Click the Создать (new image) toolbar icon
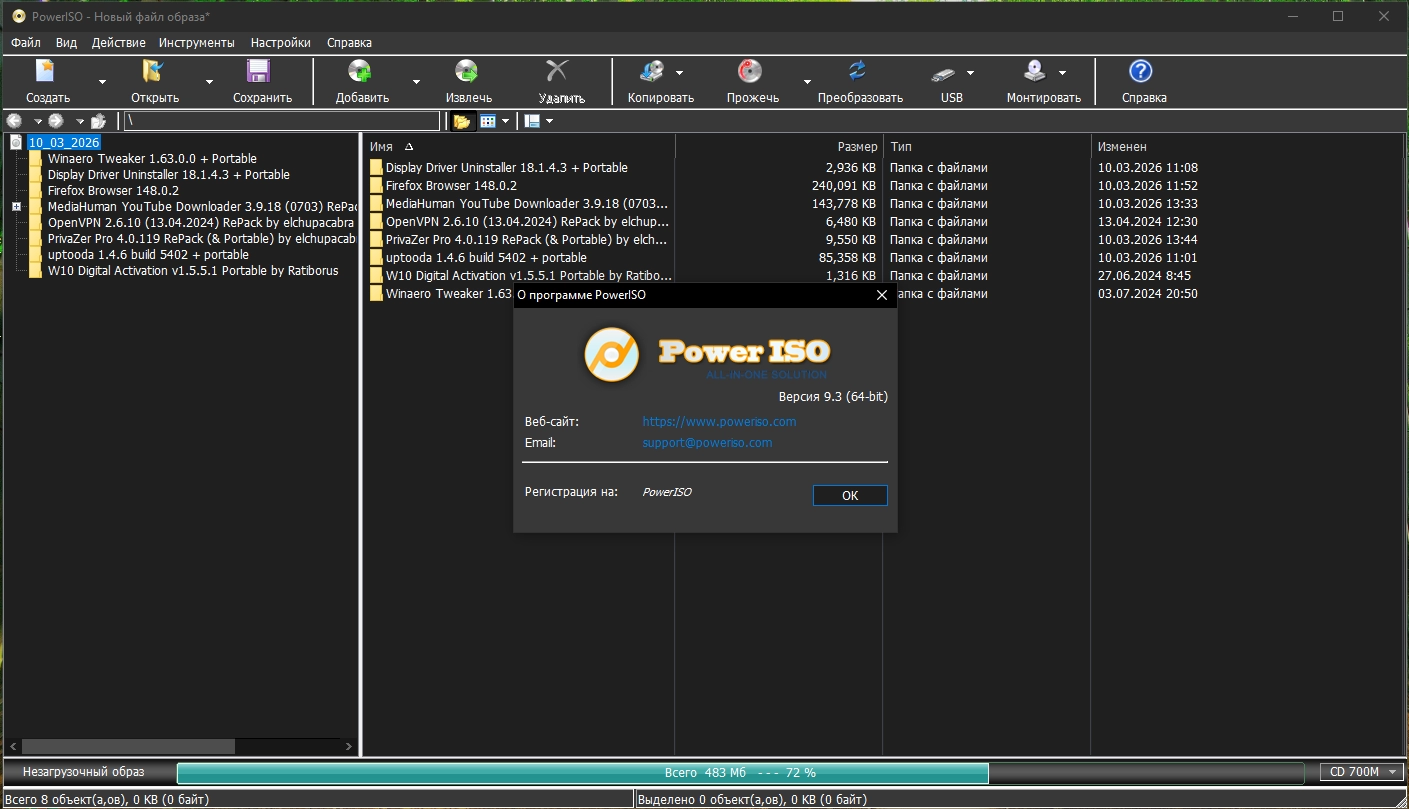This screenshot has height=809, width=1409. pos(46,72)
